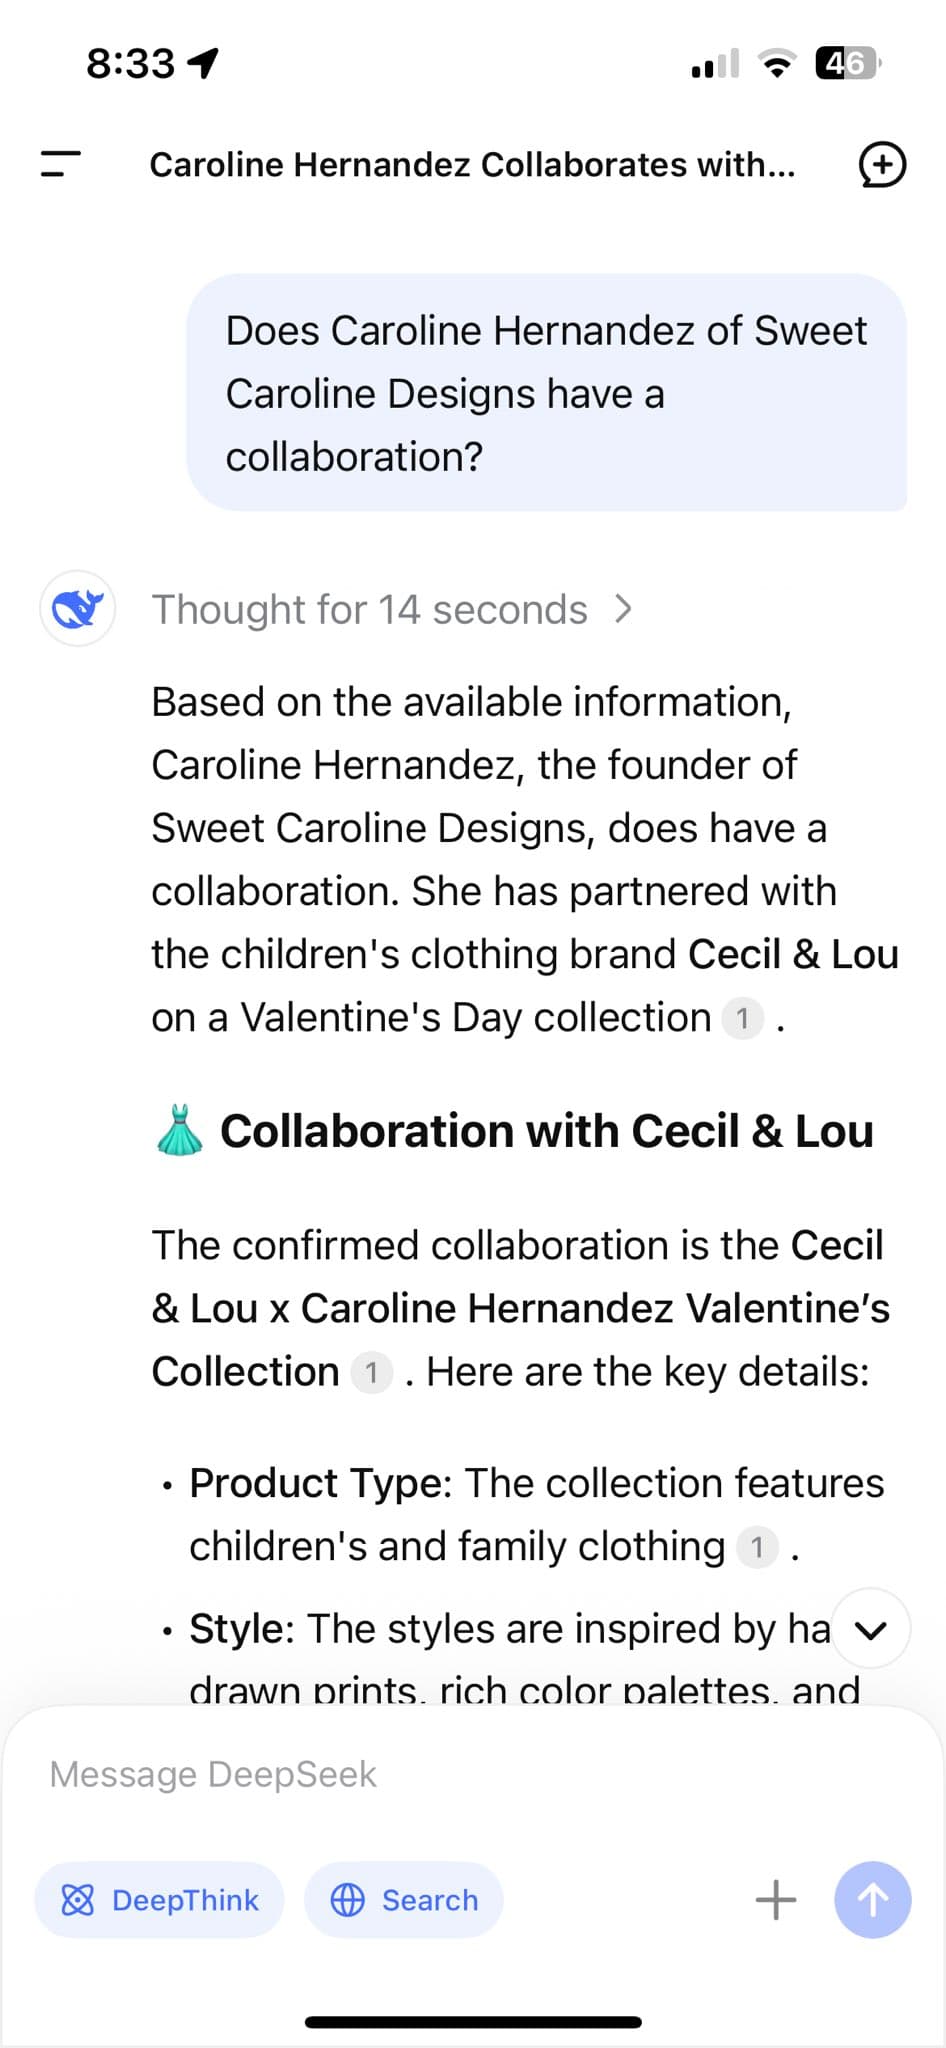Image resolution: width=946 pixels, height=2048 pixels.
Task: Tap the send arrow button
Action: [x=872, y=1899]
